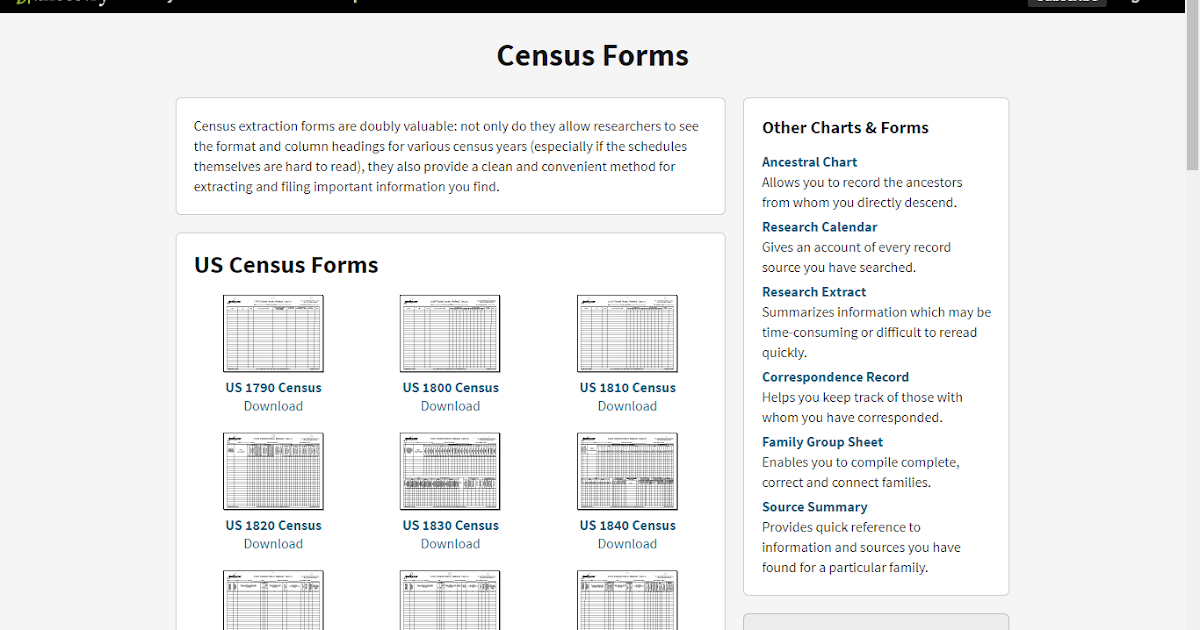Image resolution: width=1200 pixels, height=630 pixels.
Task: Click the US 1830 Census form thumbnail
Action: (450, 470)
